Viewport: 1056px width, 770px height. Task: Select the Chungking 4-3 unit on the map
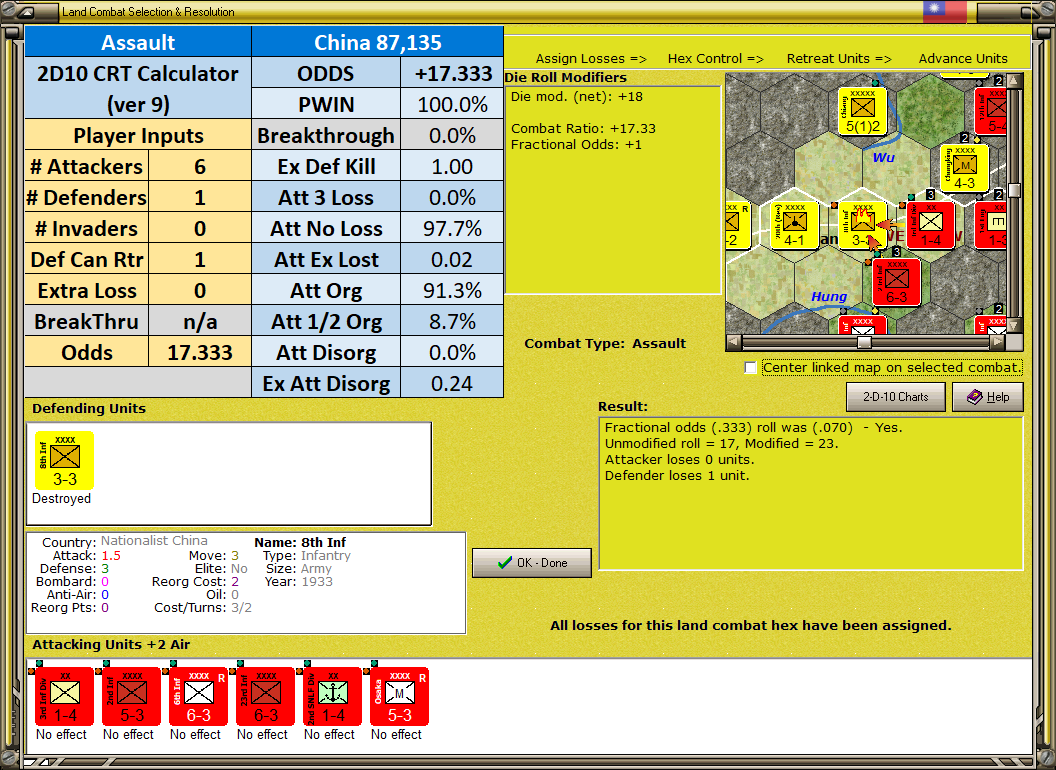coord(964,168)
